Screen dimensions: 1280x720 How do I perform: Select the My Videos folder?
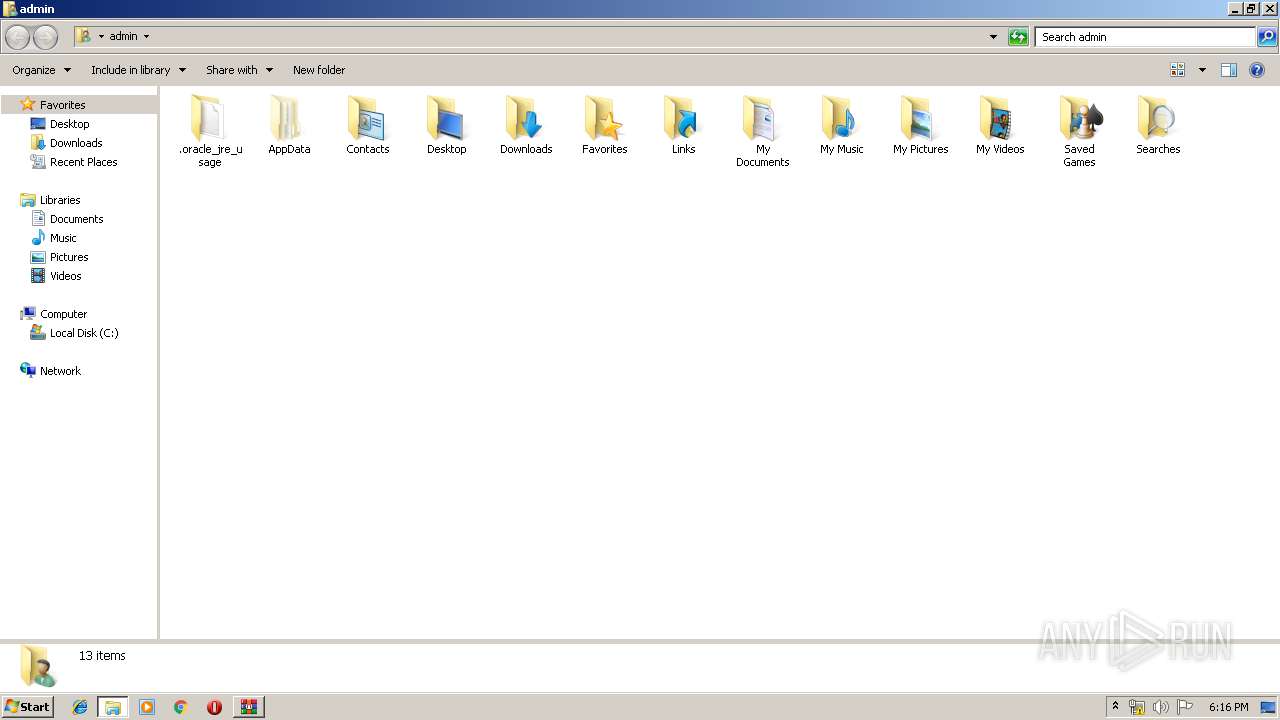1000,125
